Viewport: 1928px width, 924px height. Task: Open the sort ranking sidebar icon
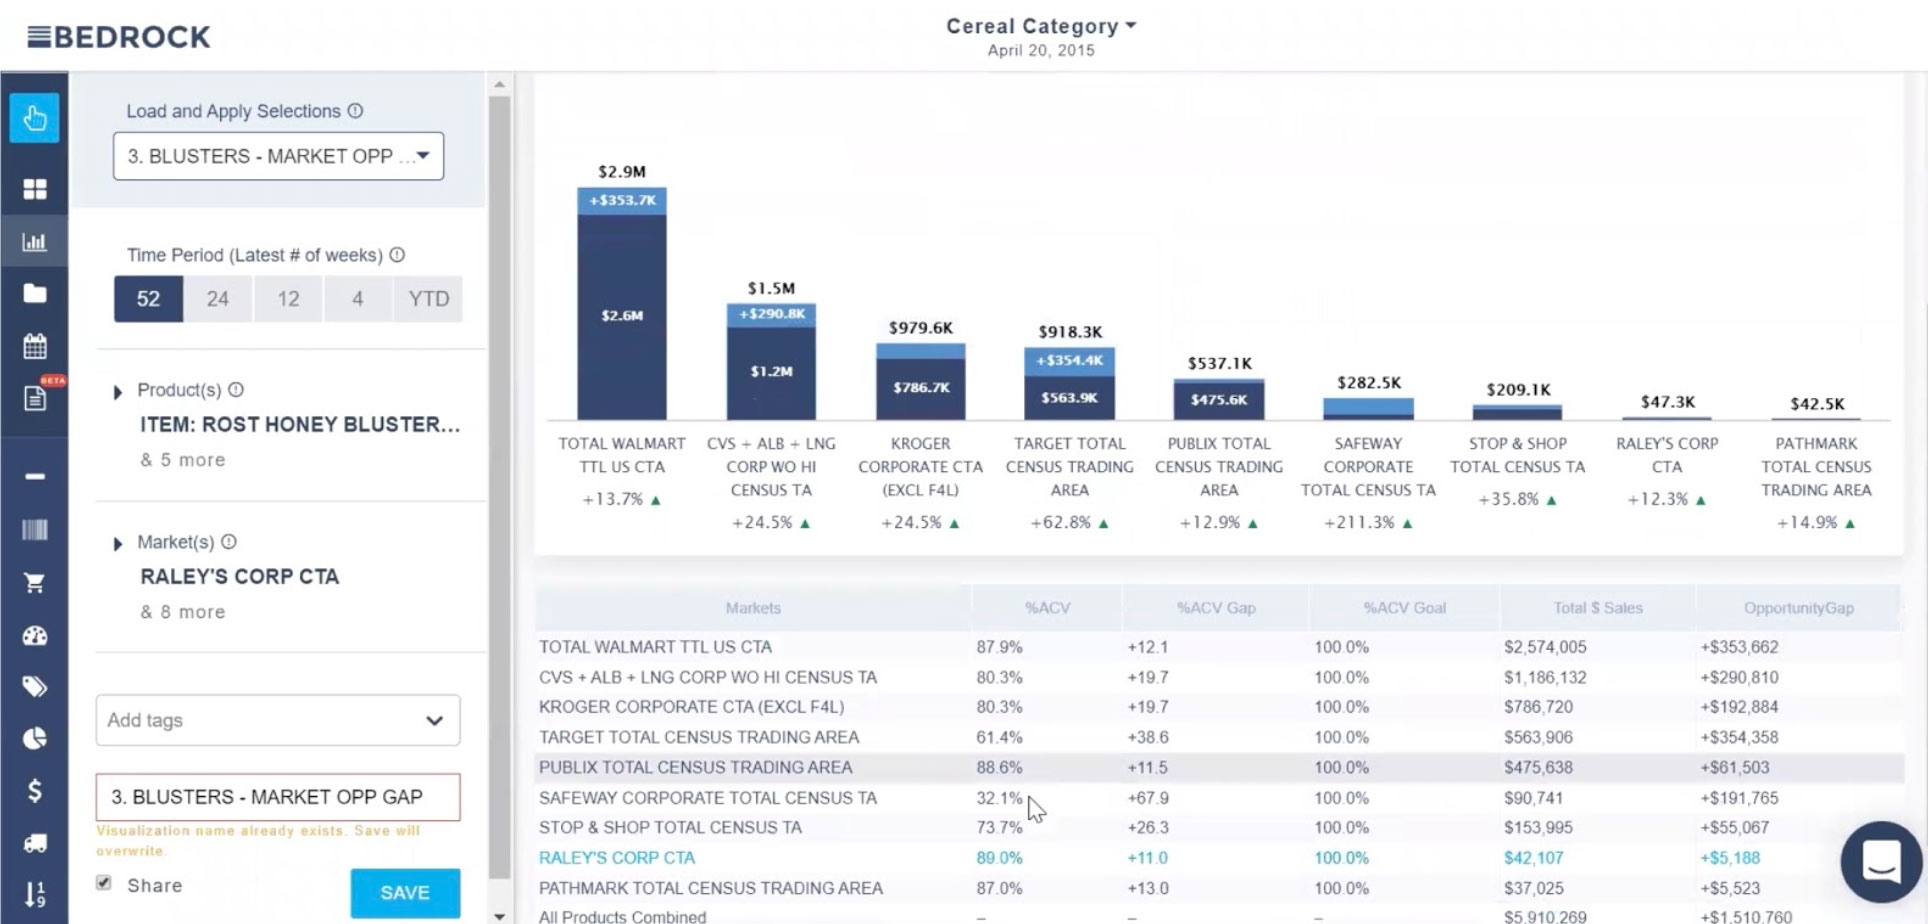tap(34, 894)
